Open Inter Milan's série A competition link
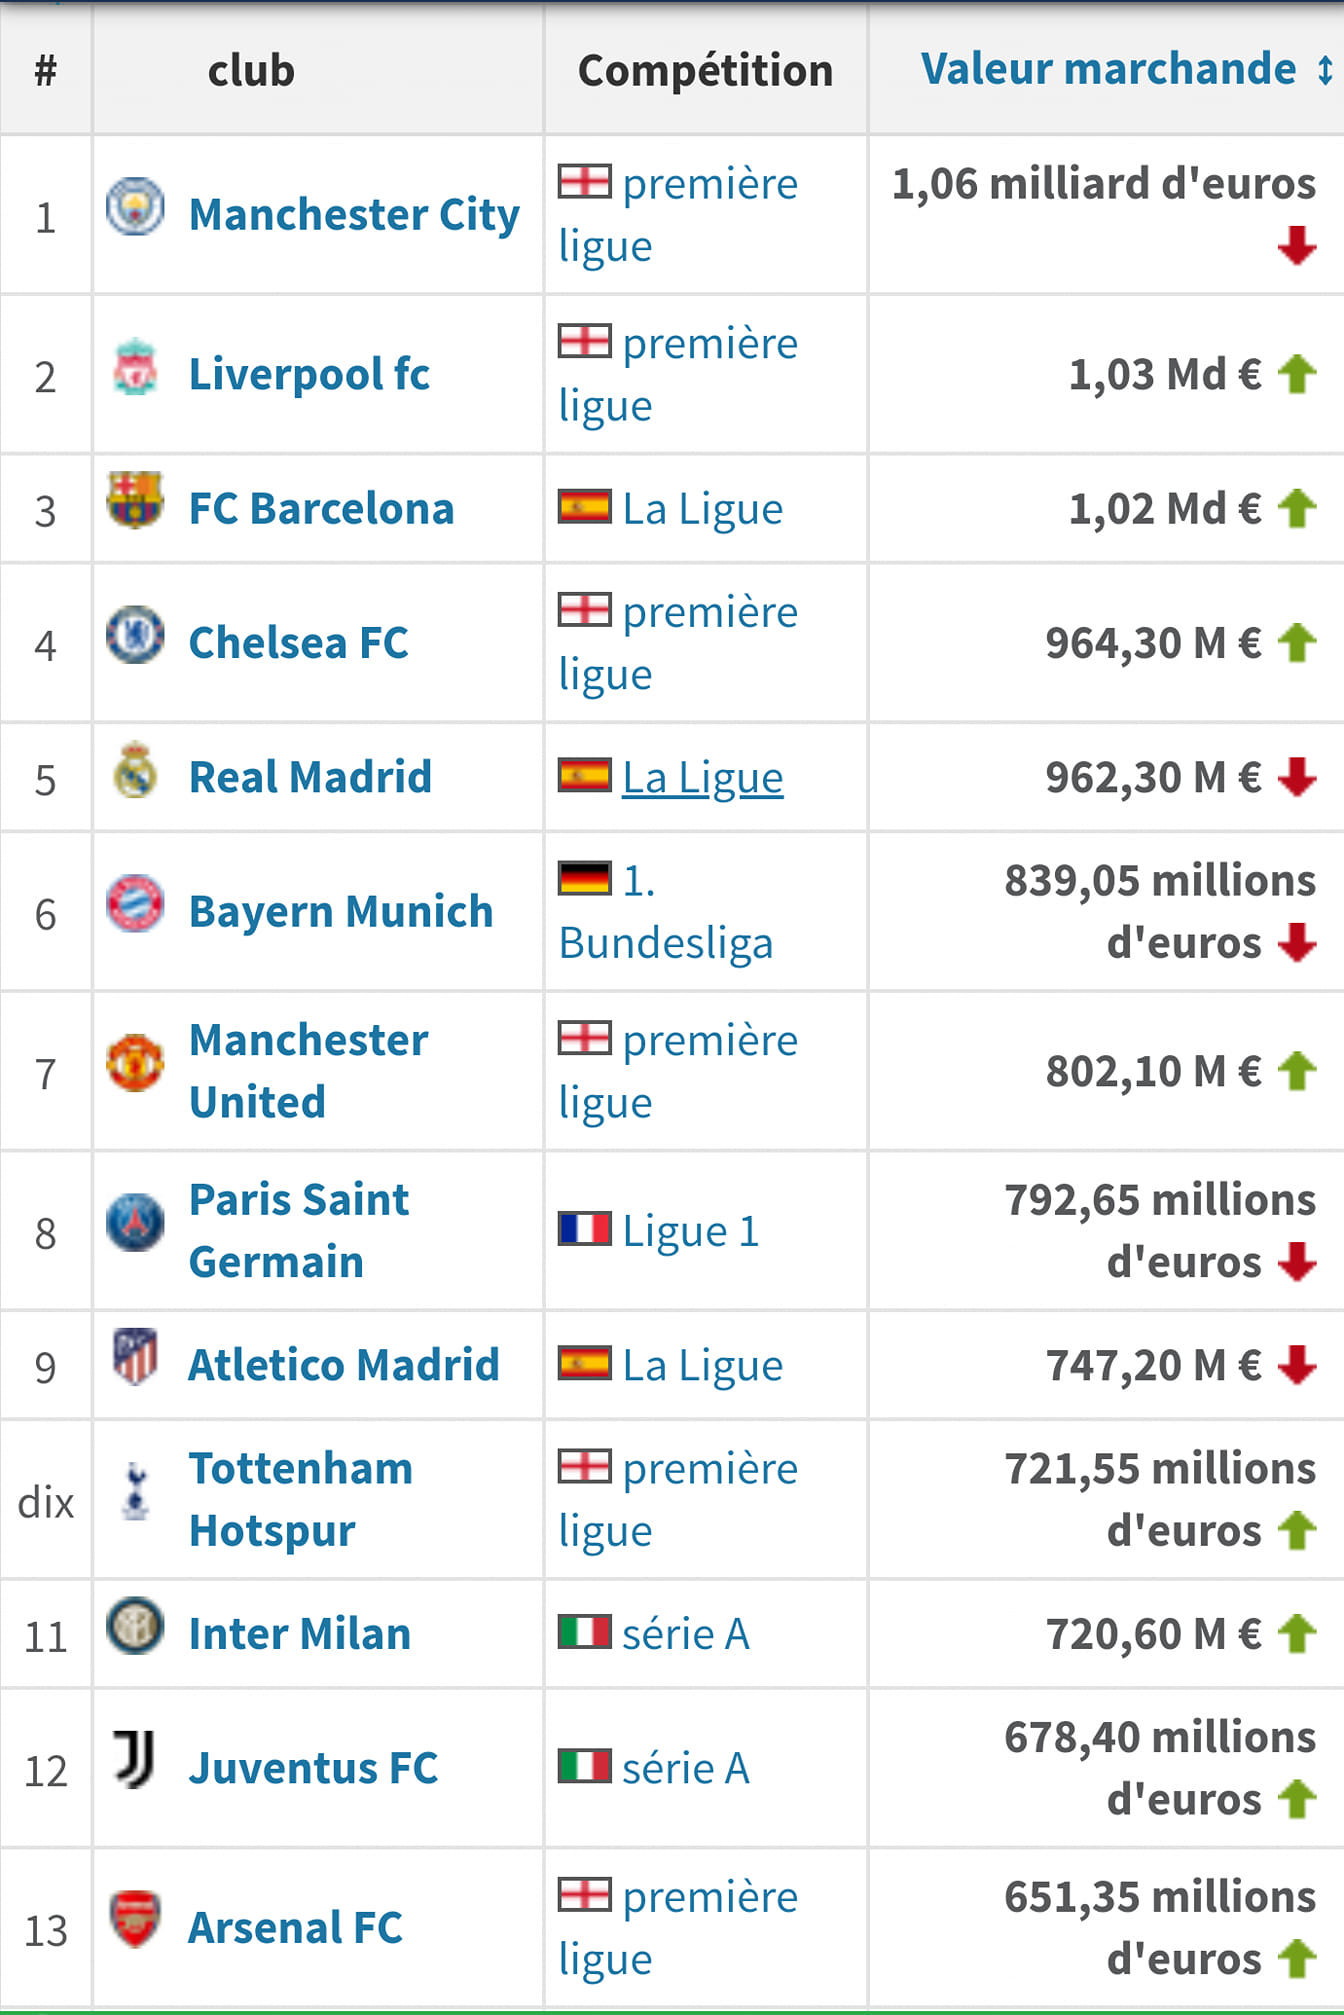 [685, 1634]
